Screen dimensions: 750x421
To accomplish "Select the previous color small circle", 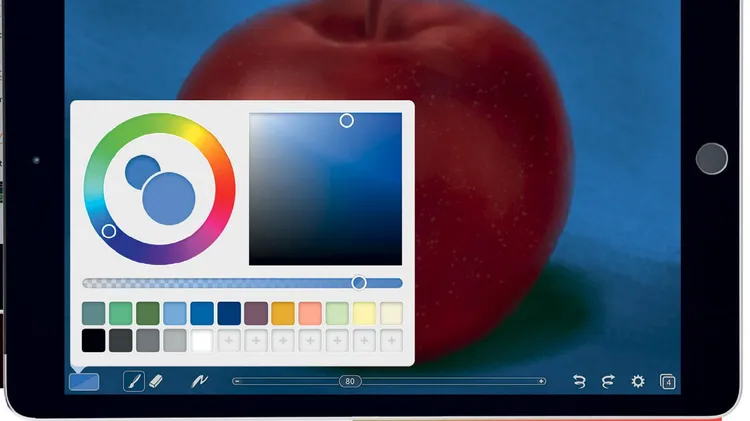I will (141, 171).
